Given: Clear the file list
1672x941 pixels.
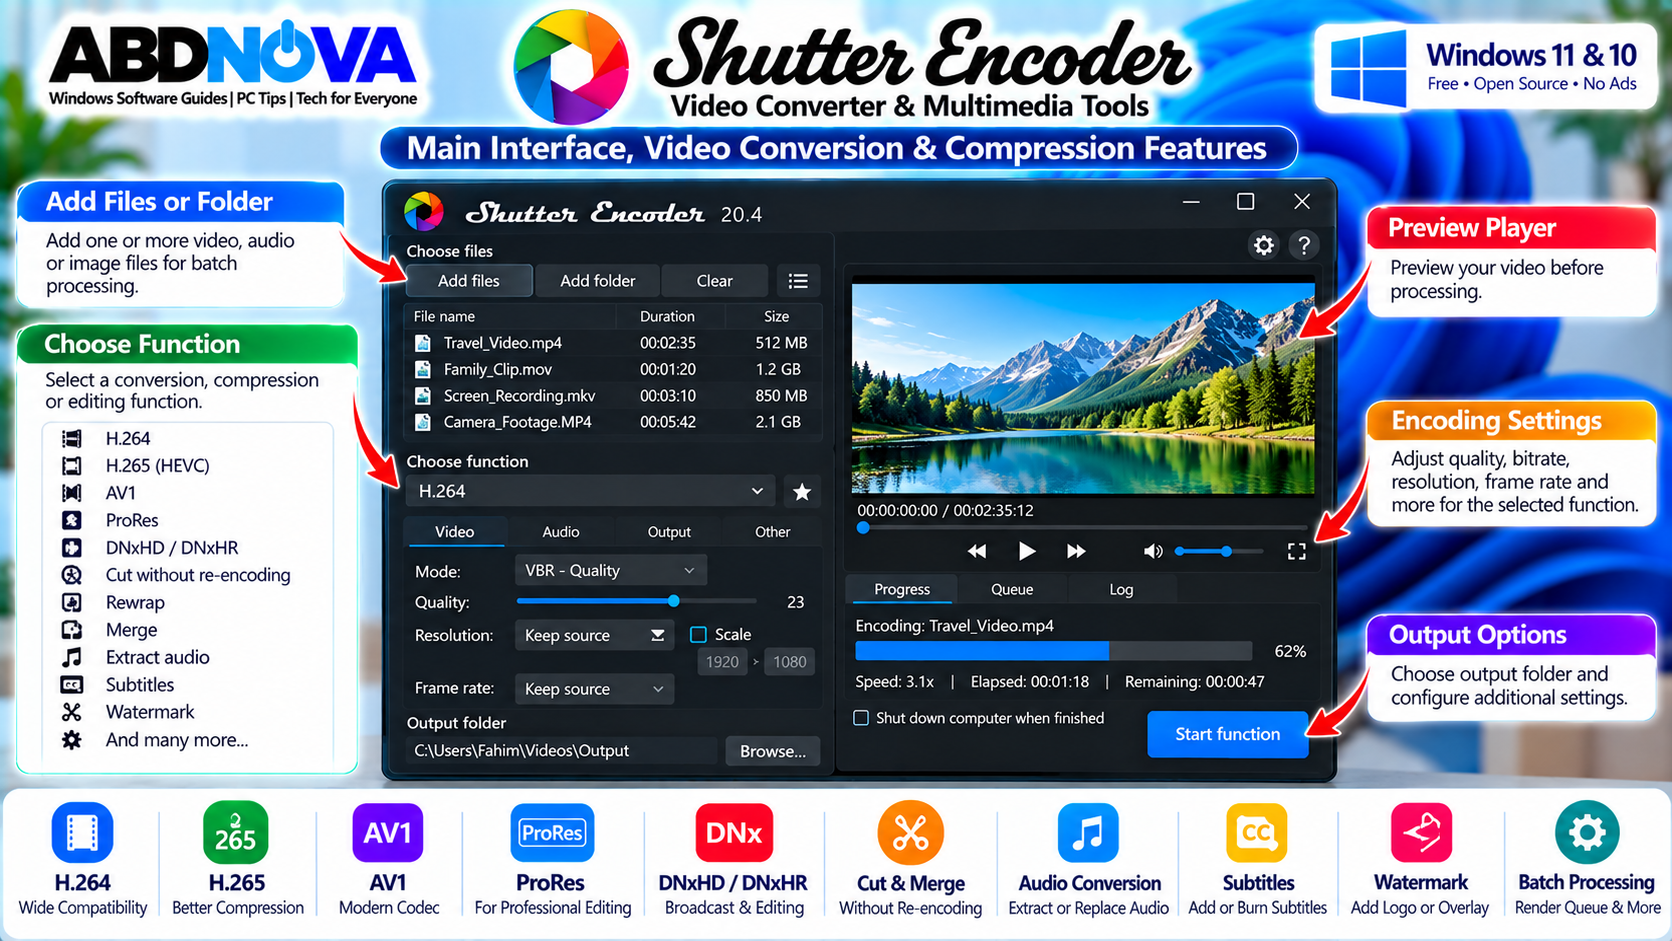Looking at the screenshot, I should pyautogui.click(x=715, y=281).
